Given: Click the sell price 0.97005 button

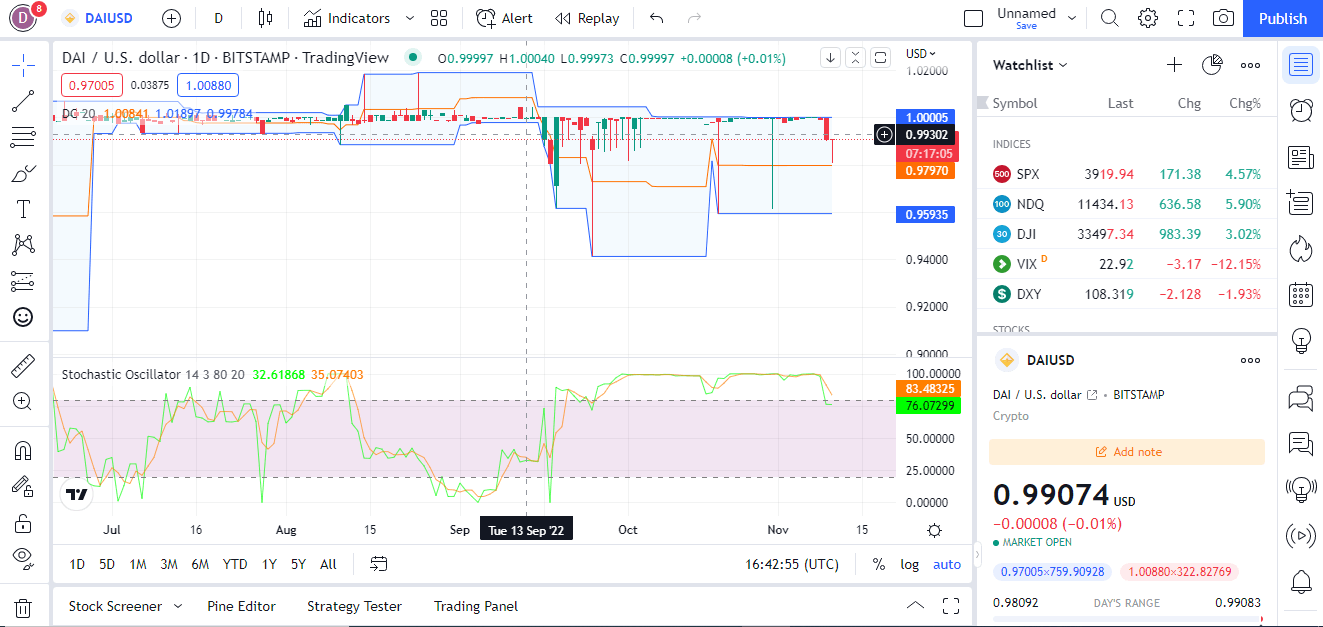Looking at the screenshot, I should click(92, 85).
